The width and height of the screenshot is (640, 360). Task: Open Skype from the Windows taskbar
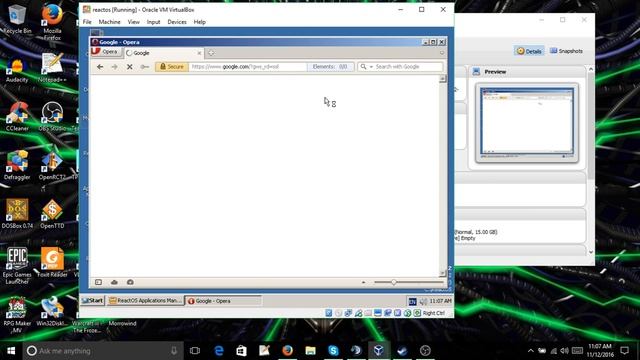333,351
